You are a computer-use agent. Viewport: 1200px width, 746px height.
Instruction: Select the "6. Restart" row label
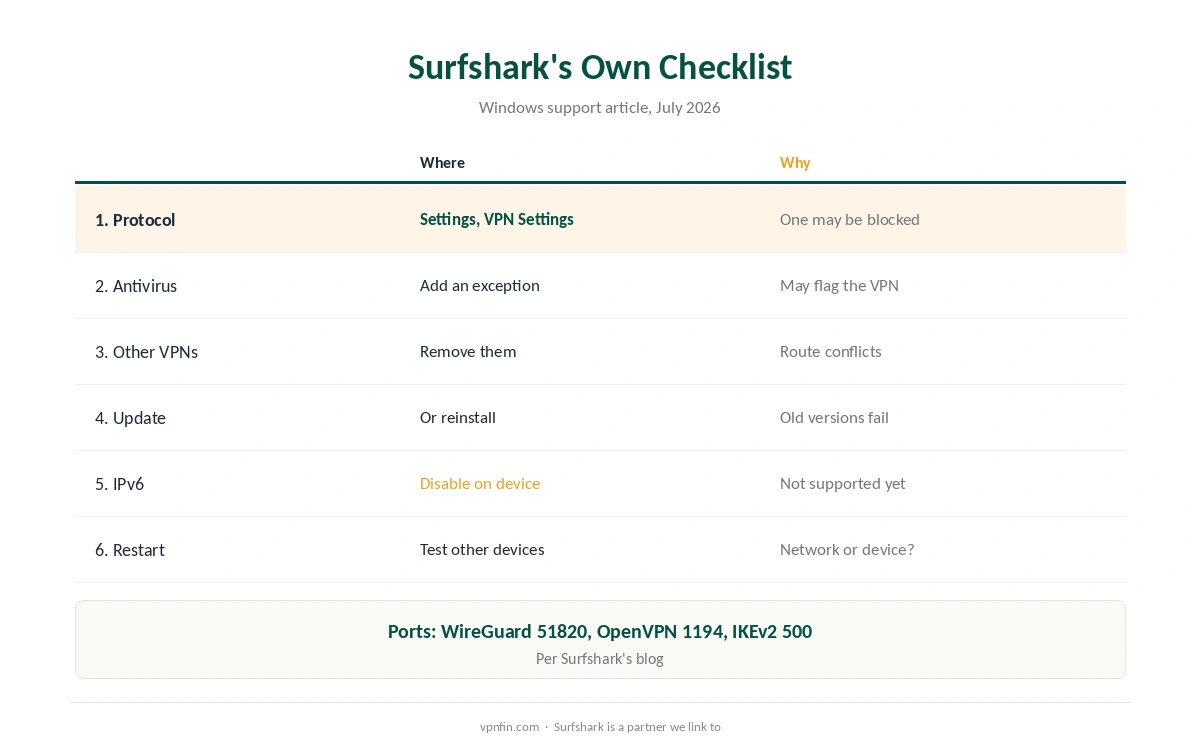click(x=130, y=550)
